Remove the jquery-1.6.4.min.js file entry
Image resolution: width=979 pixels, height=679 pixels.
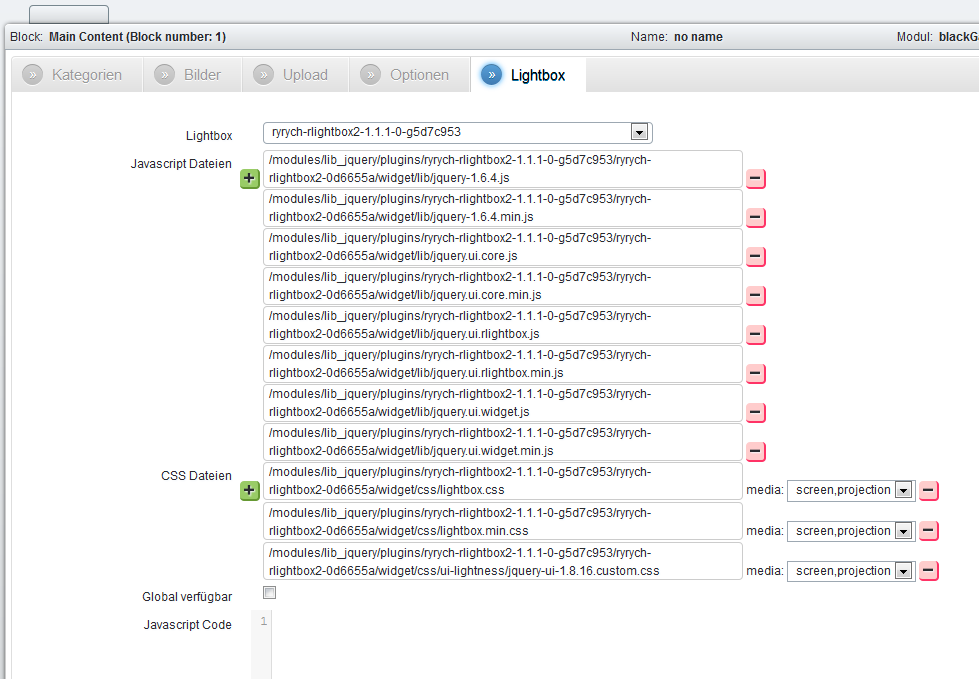(x=756, y=218)
